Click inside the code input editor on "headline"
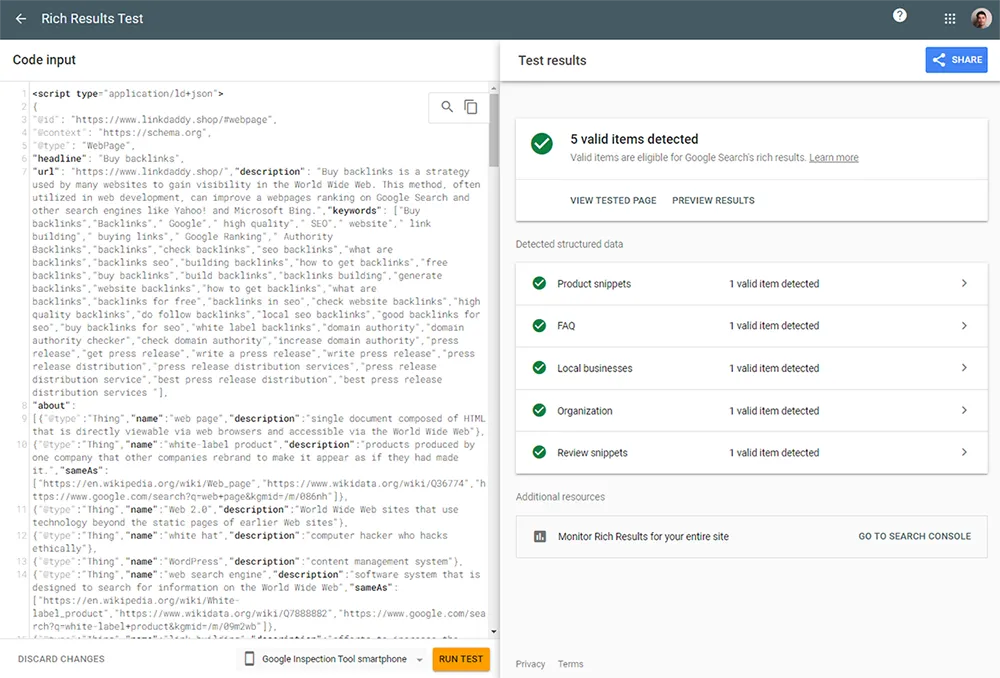The width and height of the screenshot is (1000, 678). pos(57,158)
